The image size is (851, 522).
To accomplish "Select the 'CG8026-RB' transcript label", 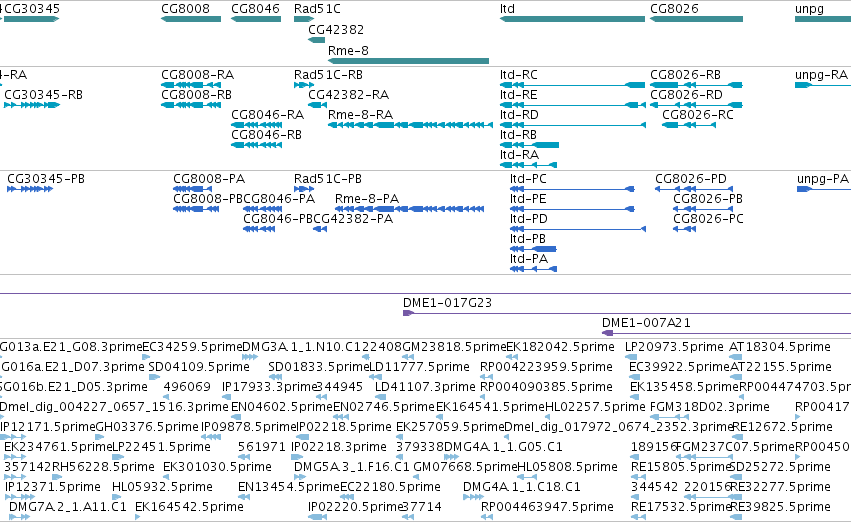I will tap(685, 75).
